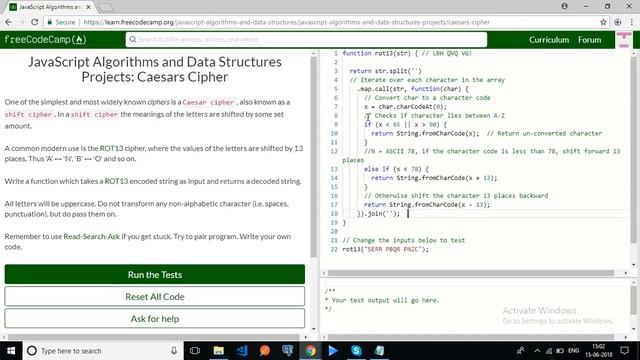
Task: Click the code line rot13("SERR PBQR PNZC")
Action: click(x=386, y=249)
